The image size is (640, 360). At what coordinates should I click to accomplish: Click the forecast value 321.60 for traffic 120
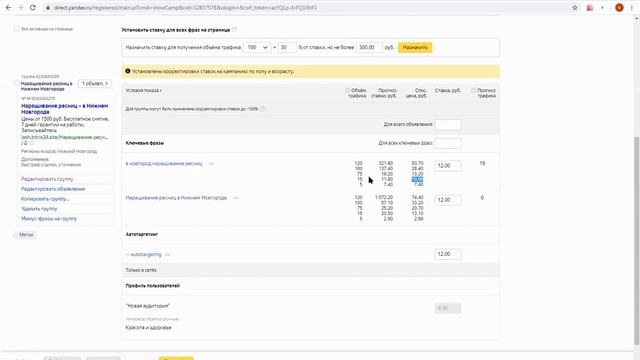point(386,163)
